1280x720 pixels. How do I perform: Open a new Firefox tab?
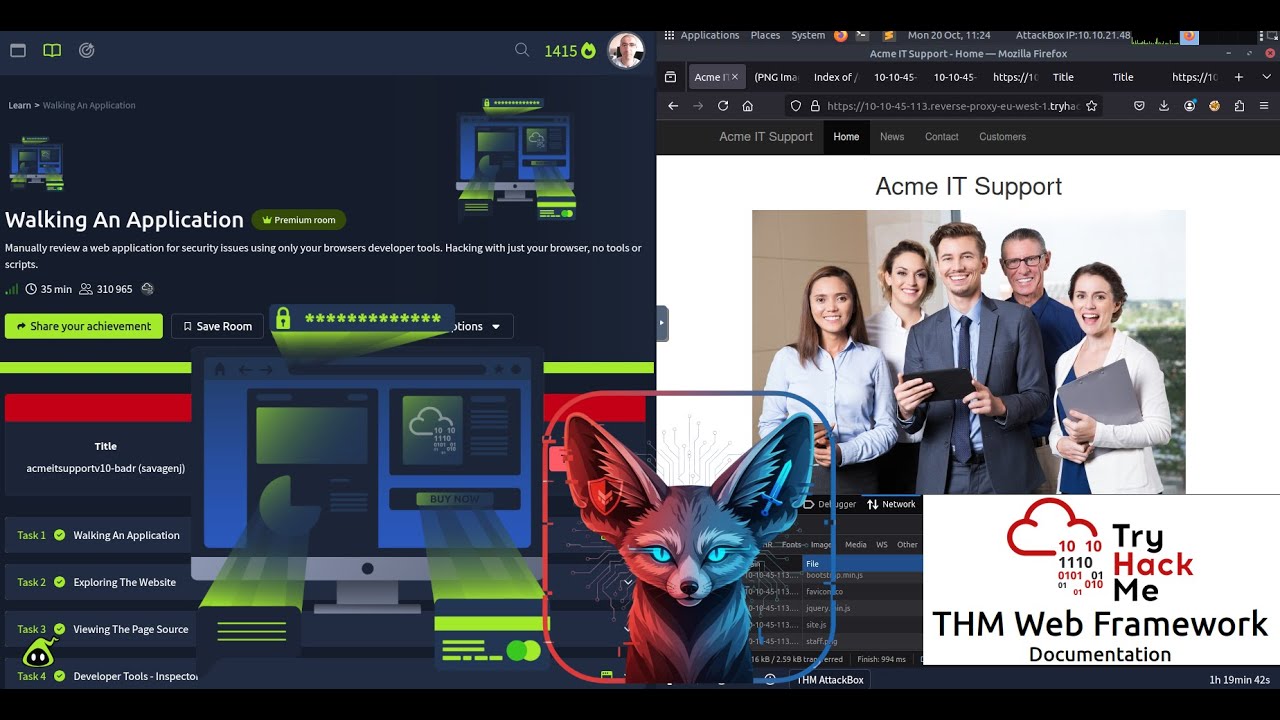(x=1239, y=77)
